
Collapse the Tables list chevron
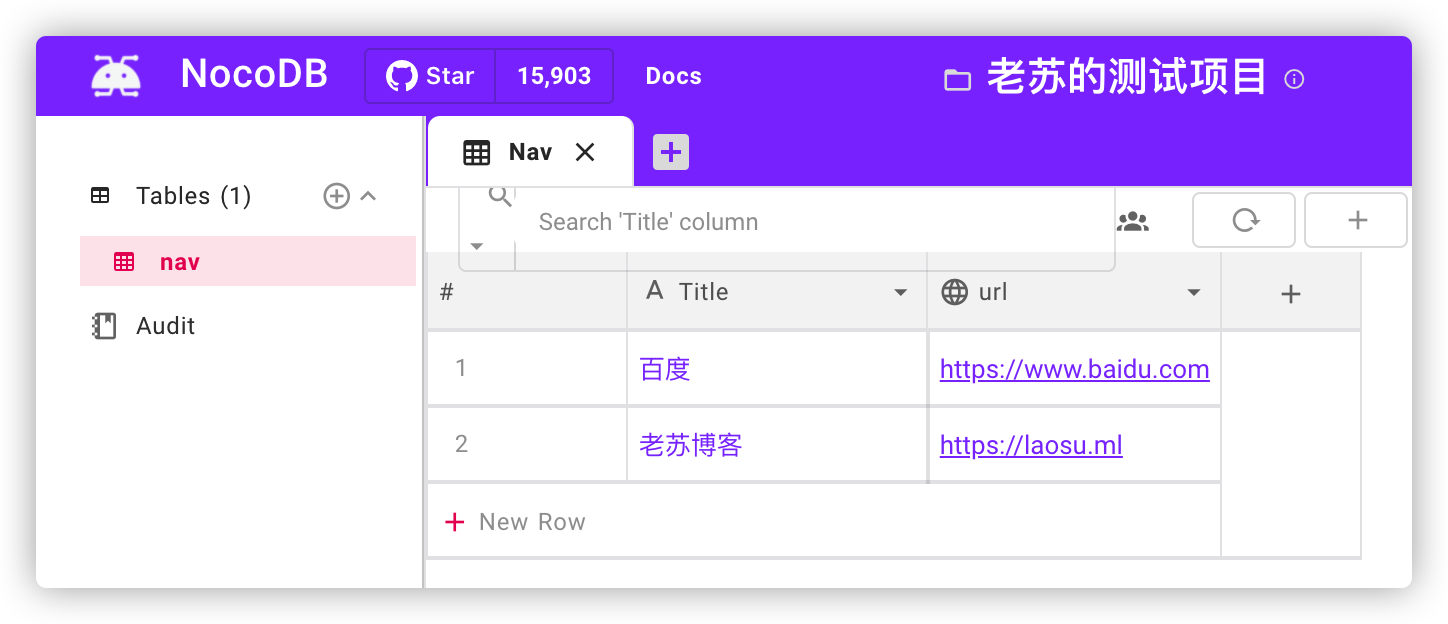coord(368,196)
